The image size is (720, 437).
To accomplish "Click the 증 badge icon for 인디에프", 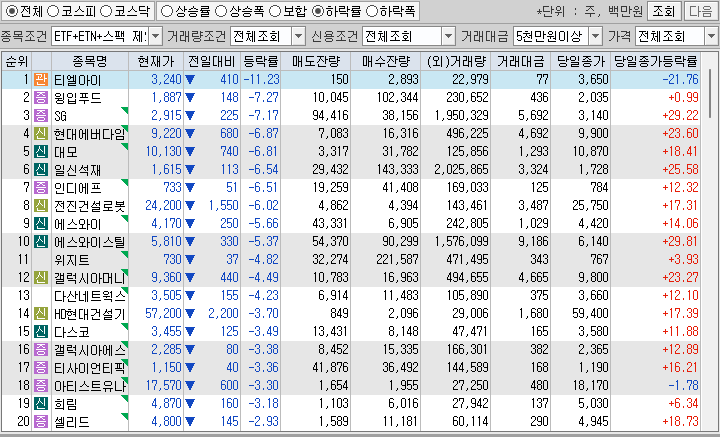I will tap(41, 188).
